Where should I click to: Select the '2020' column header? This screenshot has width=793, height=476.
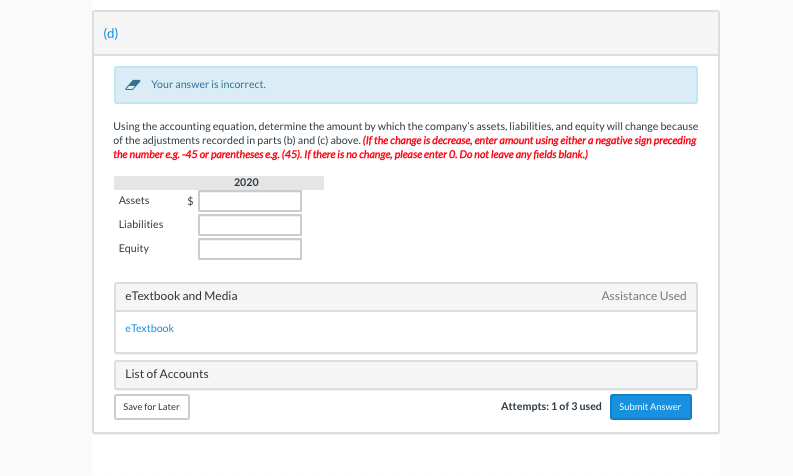[246, 182]
